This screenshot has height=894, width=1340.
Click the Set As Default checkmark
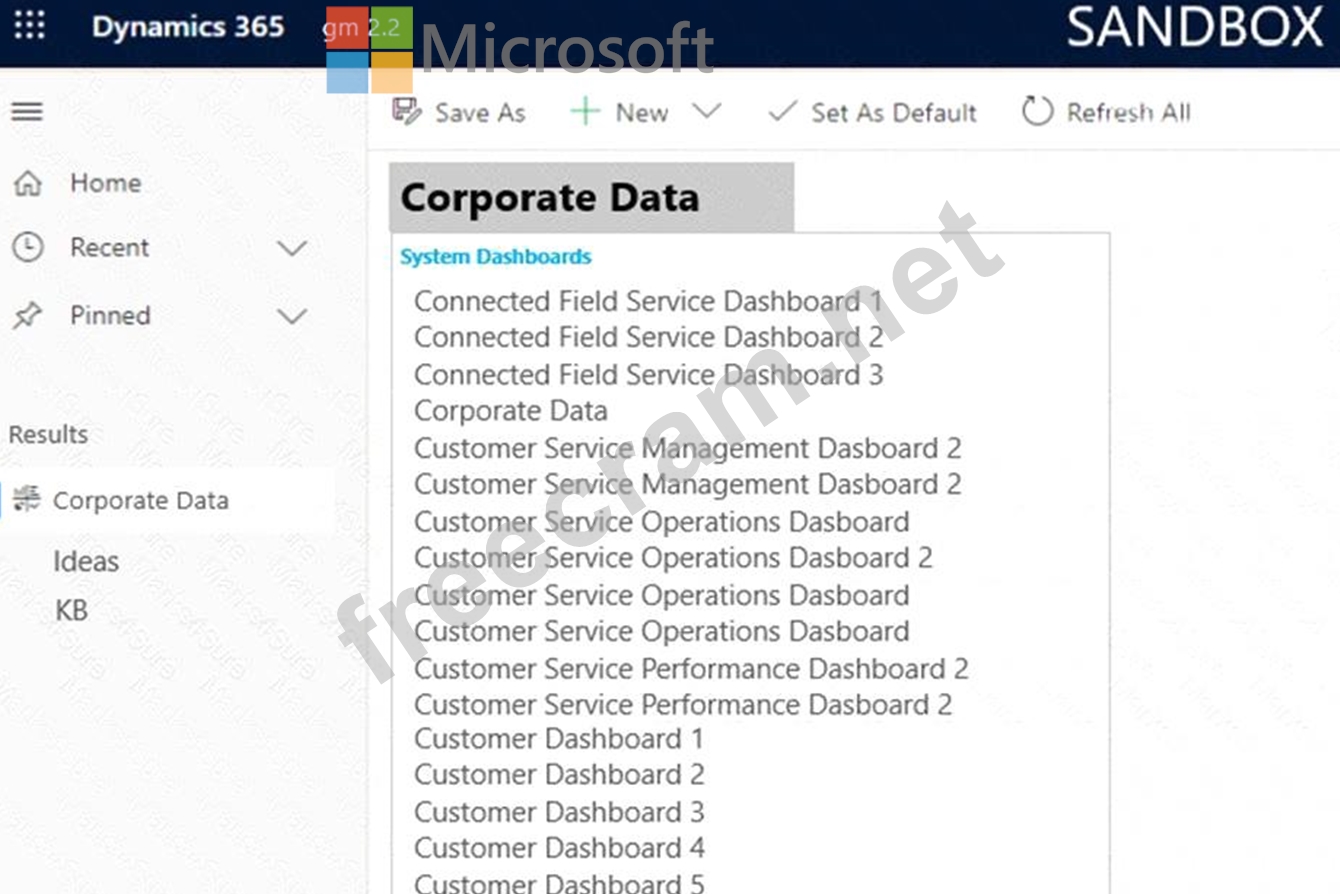[781, 112]
